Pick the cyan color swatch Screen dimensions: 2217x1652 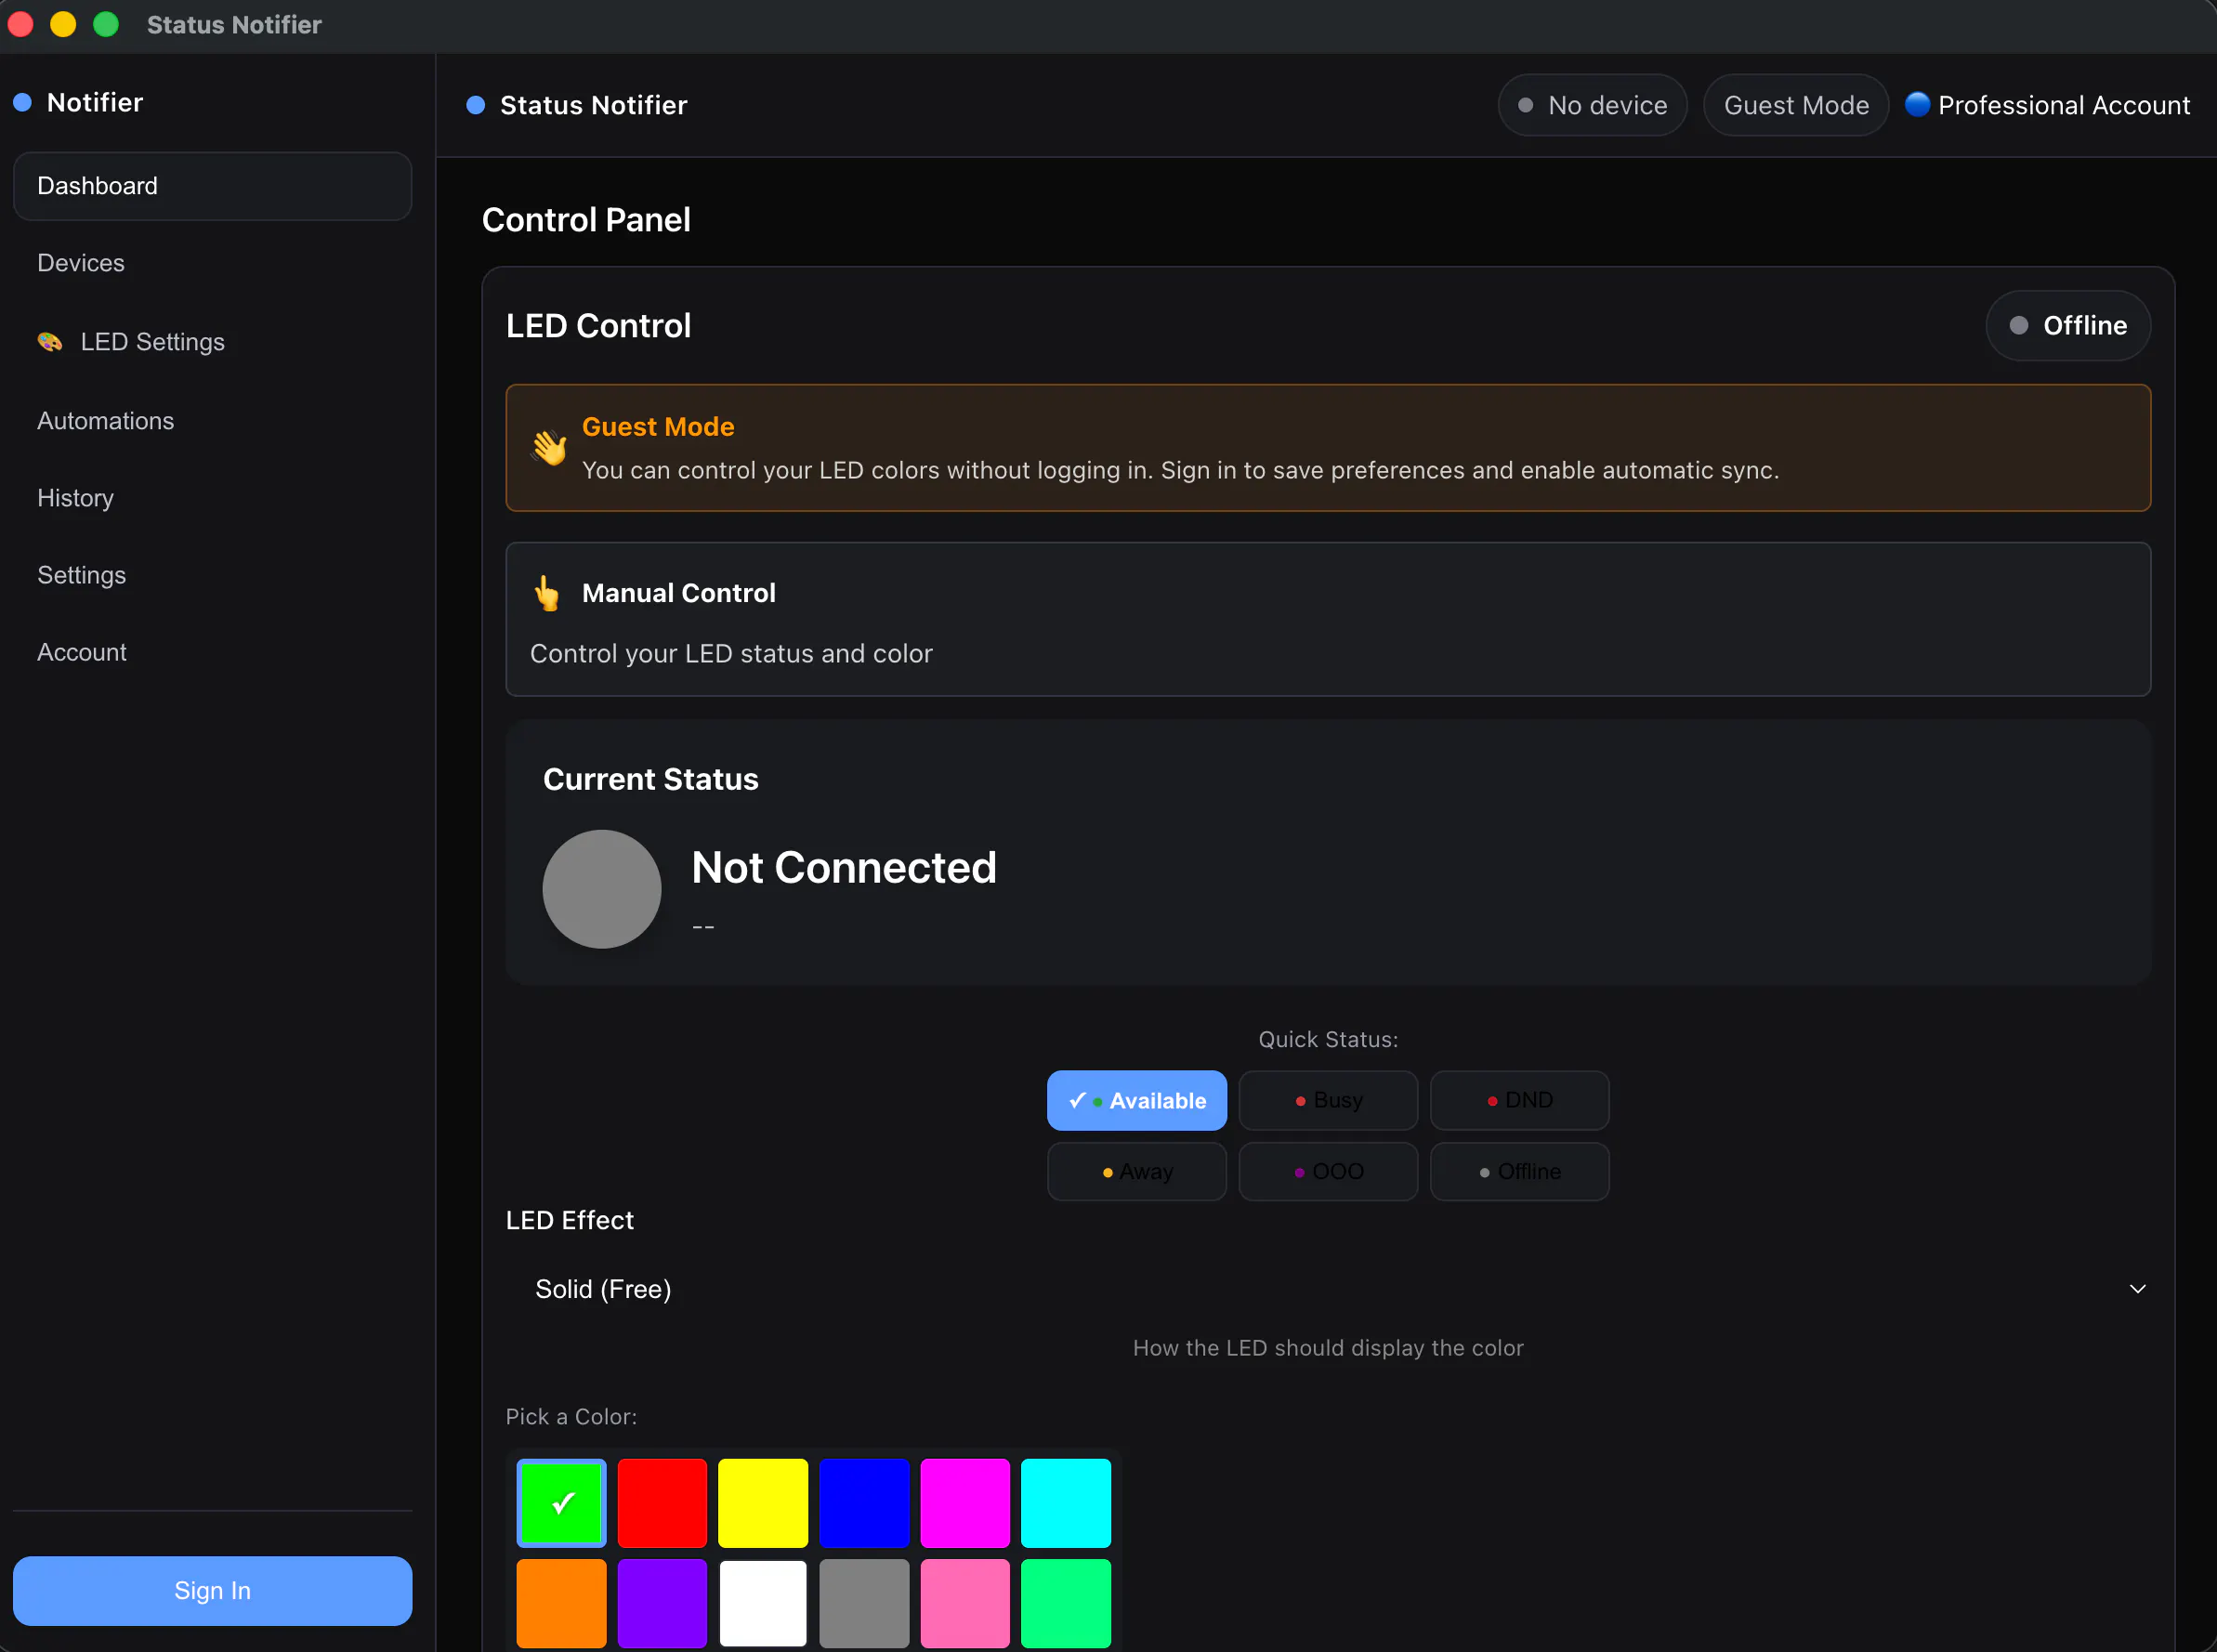pyautogui.click(x=1066, y=1502)
